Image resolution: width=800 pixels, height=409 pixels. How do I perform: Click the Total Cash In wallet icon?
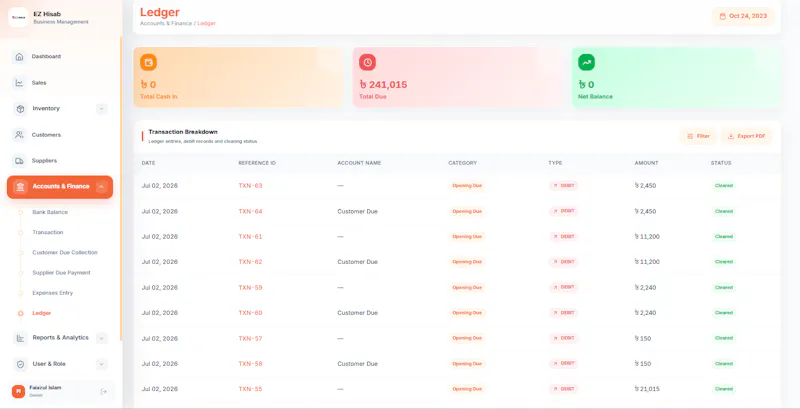pos(148,62)
